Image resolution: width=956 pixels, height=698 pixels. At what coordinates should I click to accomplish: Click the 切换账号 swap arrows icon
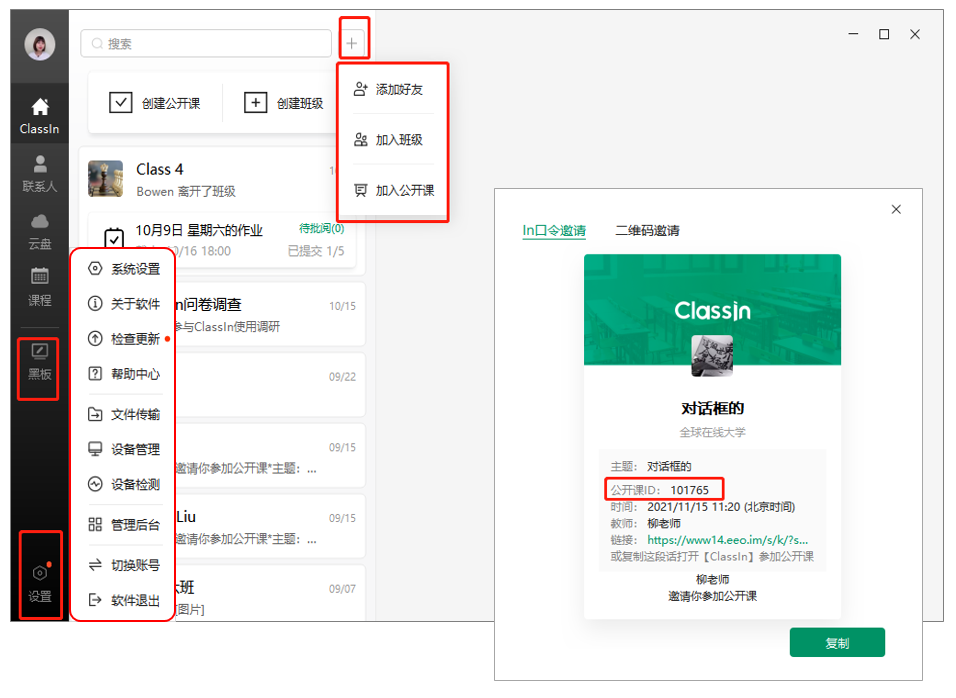[x=95, y=565]
